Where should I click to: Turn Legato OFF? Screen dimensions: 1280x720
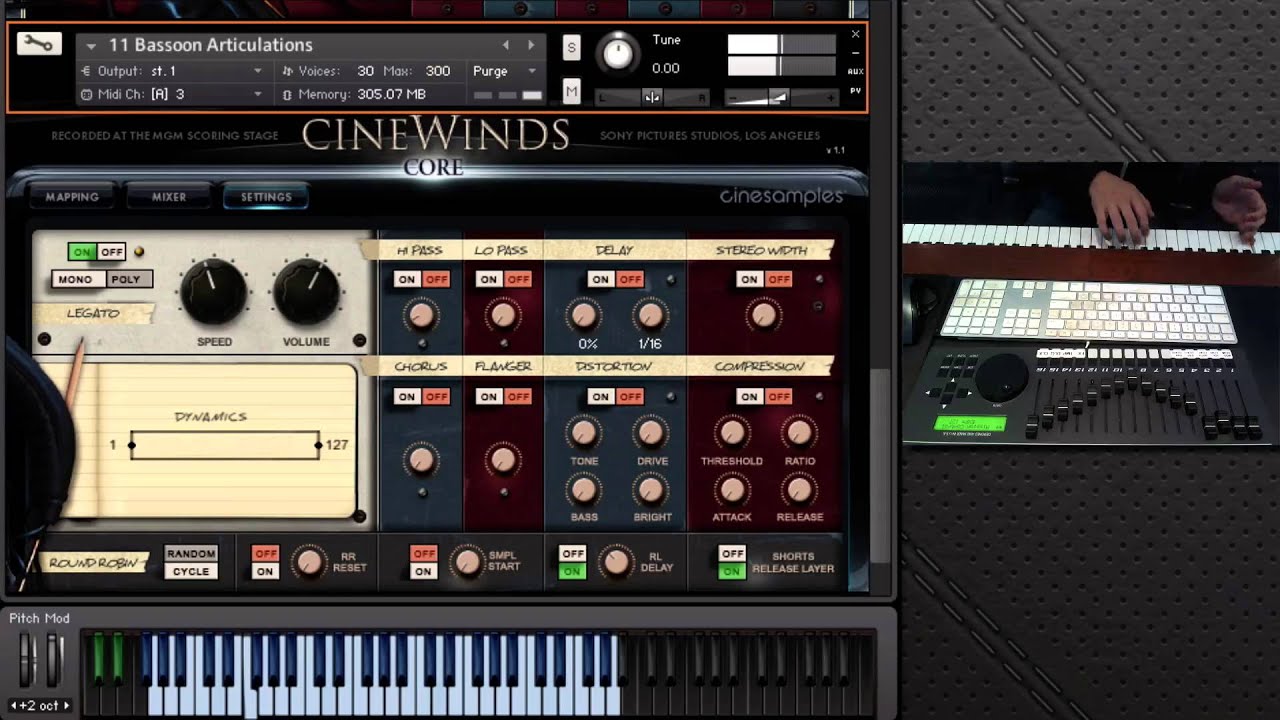(x=111, y=252)
